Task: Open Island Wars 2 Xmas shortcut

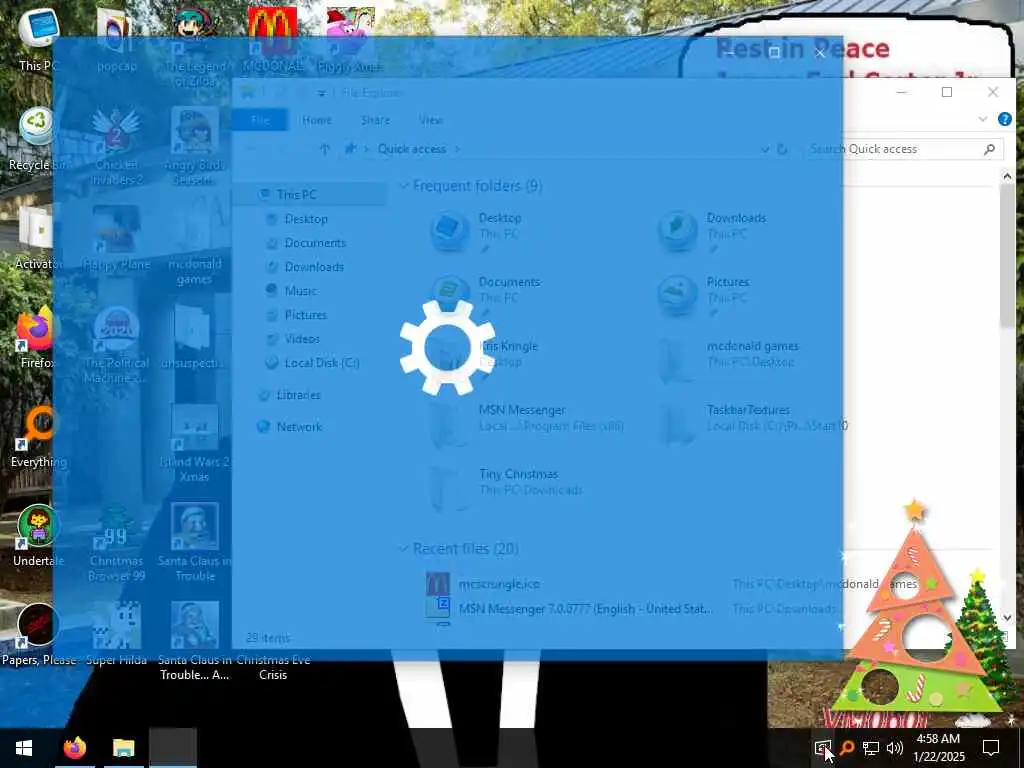Action: pyautogui.click(x=195, y=443)
